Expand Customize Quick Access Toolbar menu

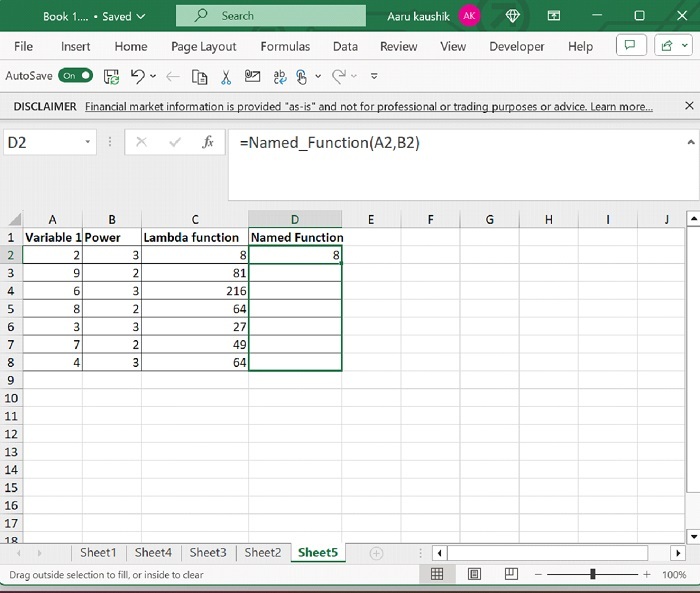(374, 76)
